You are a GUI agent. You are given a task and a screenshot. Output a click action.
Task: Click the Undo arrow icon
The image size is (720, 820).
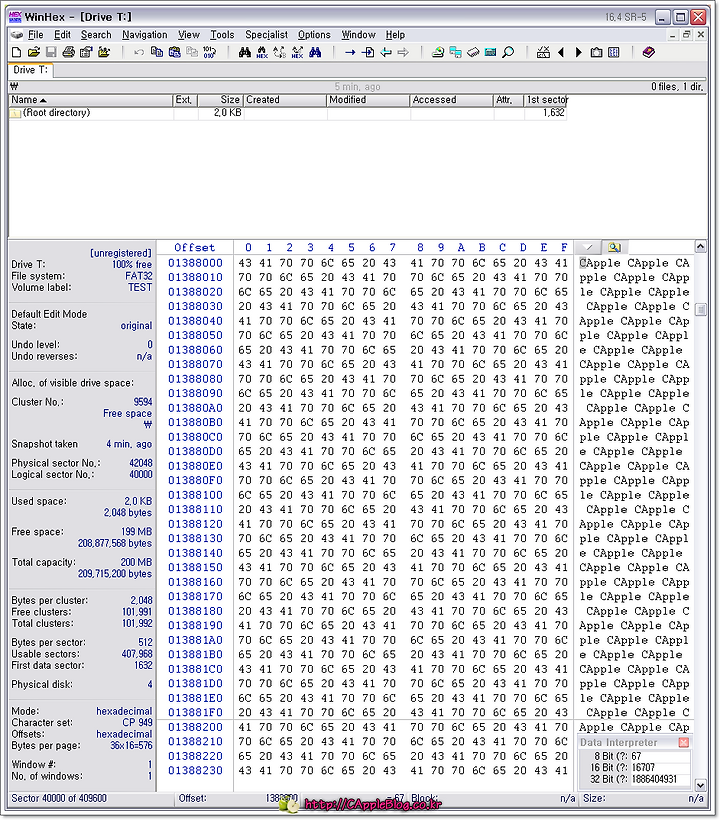[x=139, y=52]
